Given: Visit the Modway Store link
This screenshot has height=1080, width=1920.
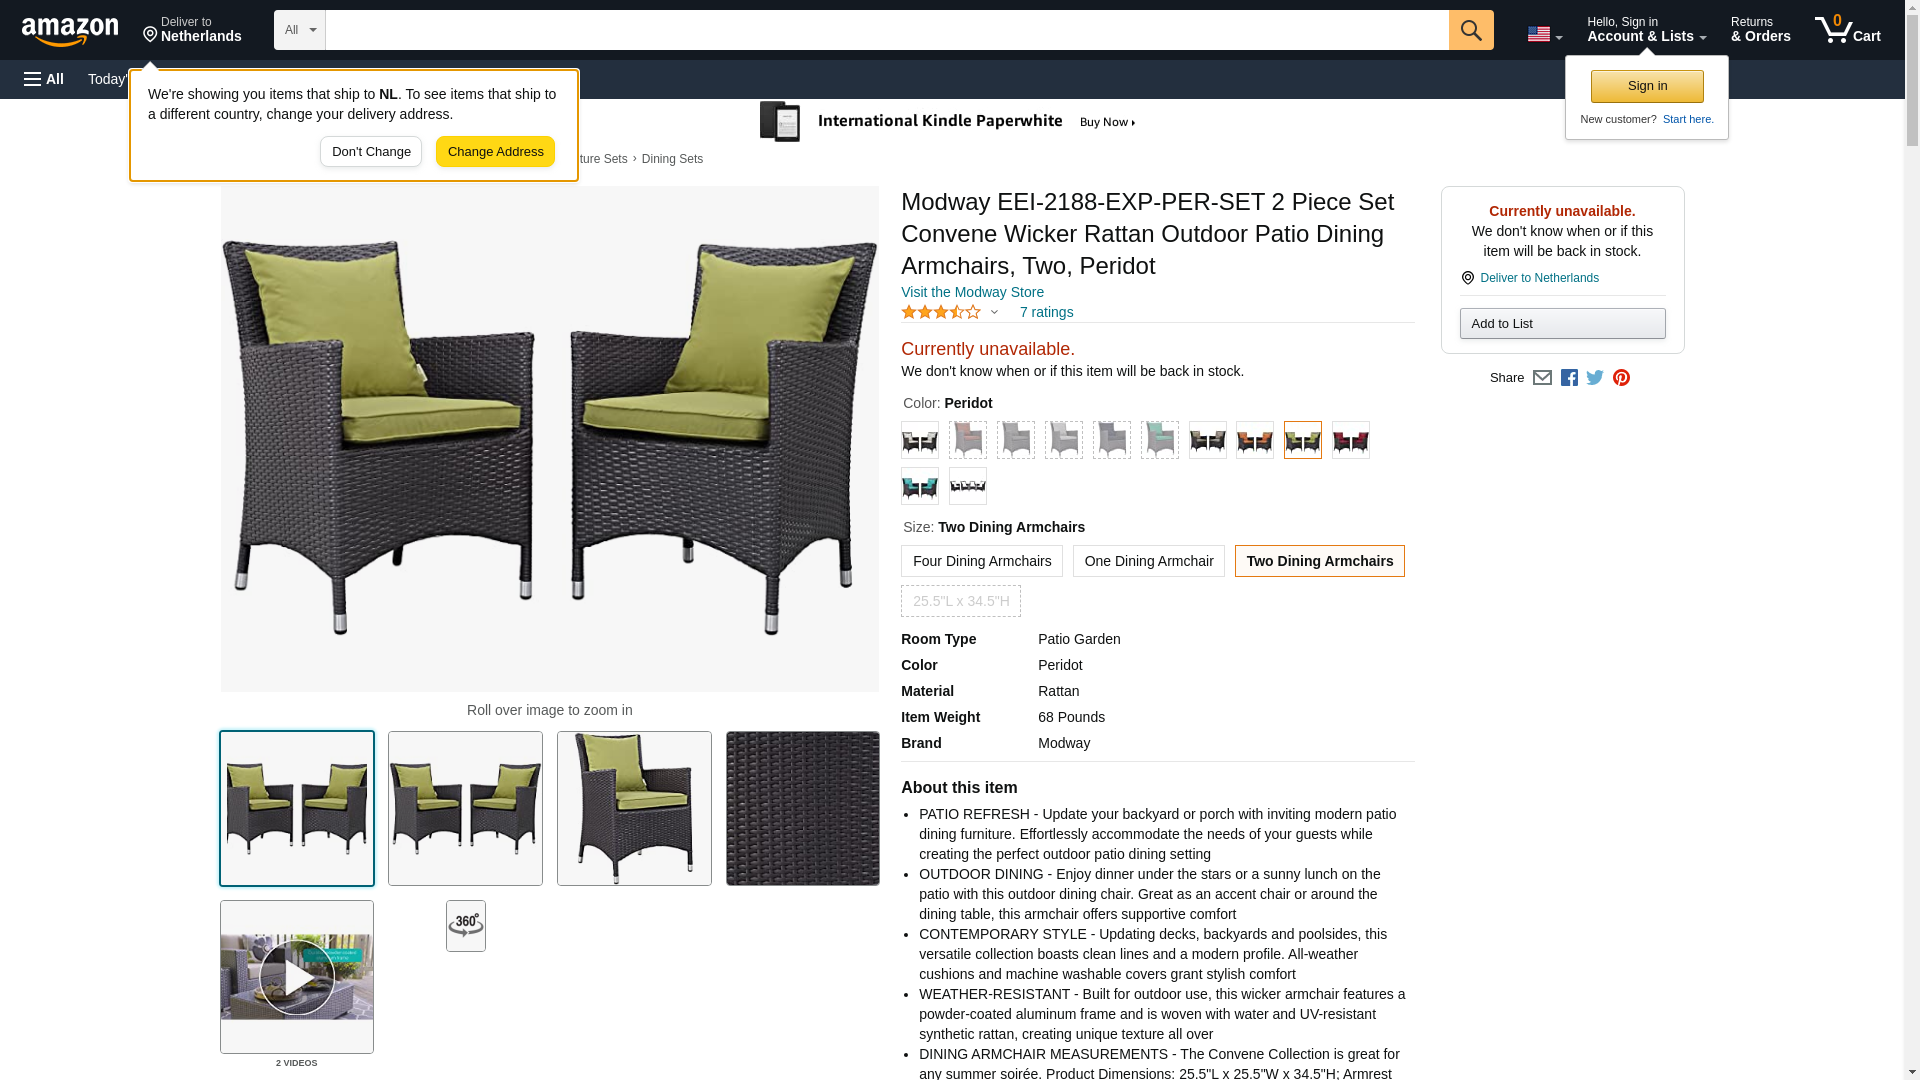Looking at the screenshot, I should [972, 293].
